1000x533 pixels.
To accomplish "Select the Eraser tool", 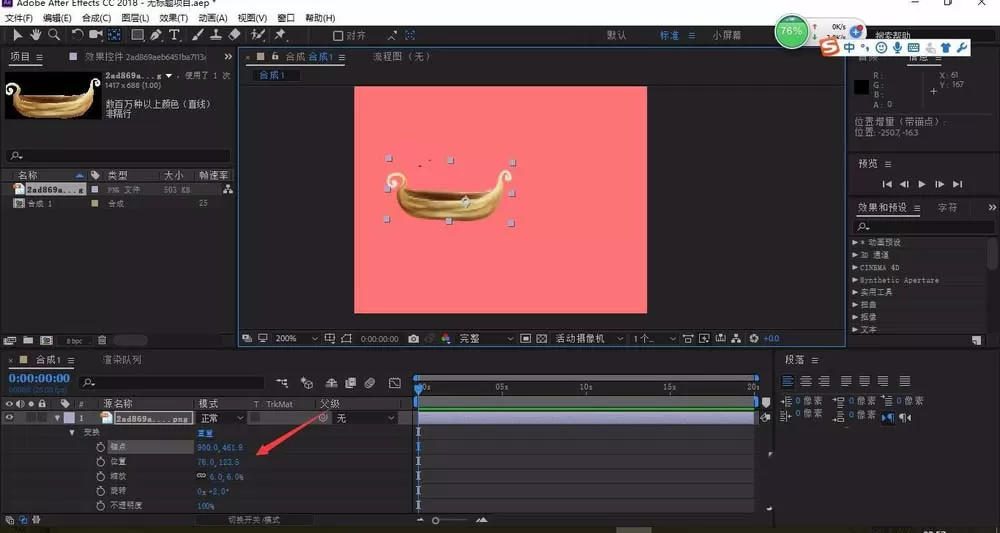I will (234, 35).
